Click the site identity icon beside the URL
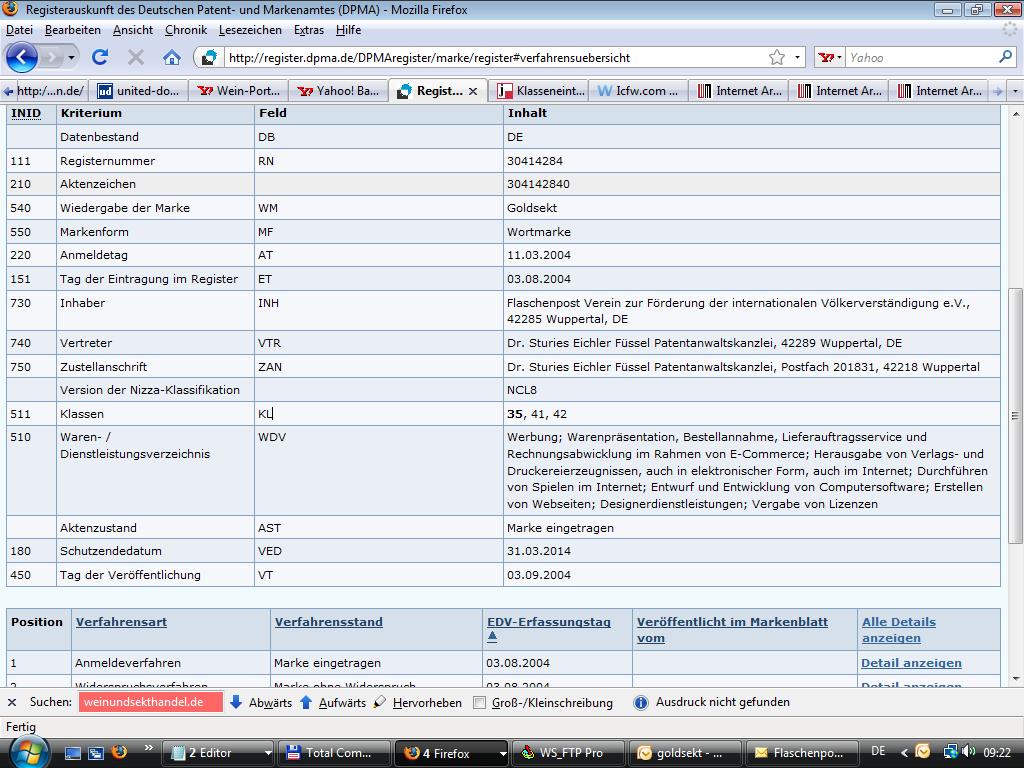The width and height of the screenshot is (1024, 768). point(209,57)
